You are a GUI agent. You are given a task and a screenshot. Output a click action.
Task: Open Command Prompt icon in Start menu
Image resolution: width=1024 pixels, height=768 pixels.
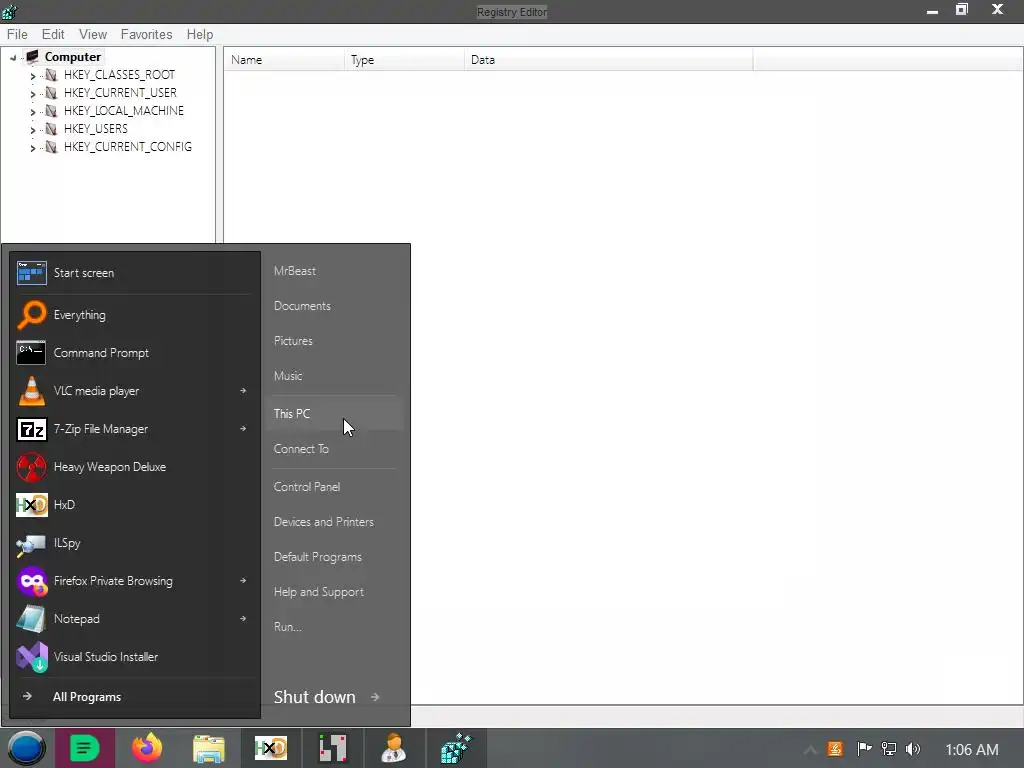point(31,353)
